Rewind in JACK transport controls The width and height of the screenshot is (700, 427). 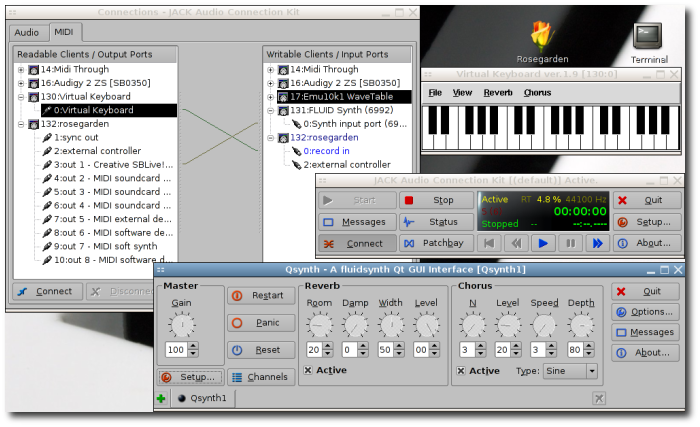tap(516, 243)
